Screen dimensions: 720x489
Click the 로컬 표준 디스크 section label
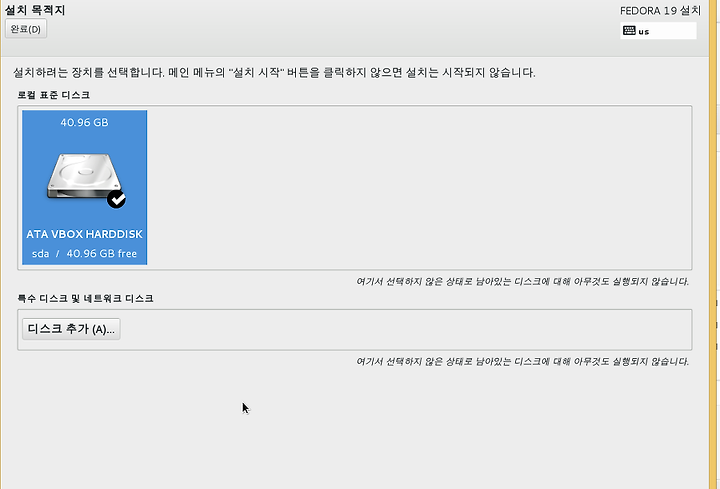53,95
